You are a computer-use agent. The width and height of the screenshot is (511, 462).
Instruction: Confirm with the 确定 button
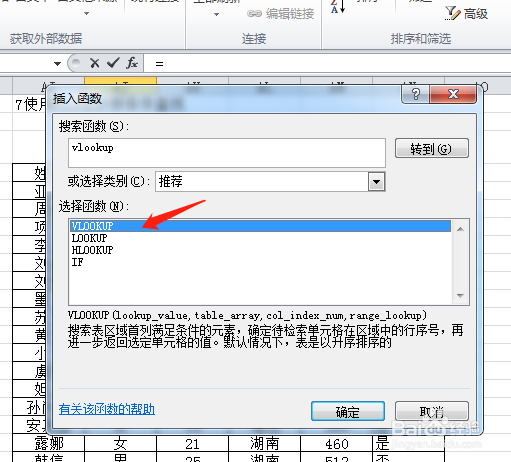[348, 411]
